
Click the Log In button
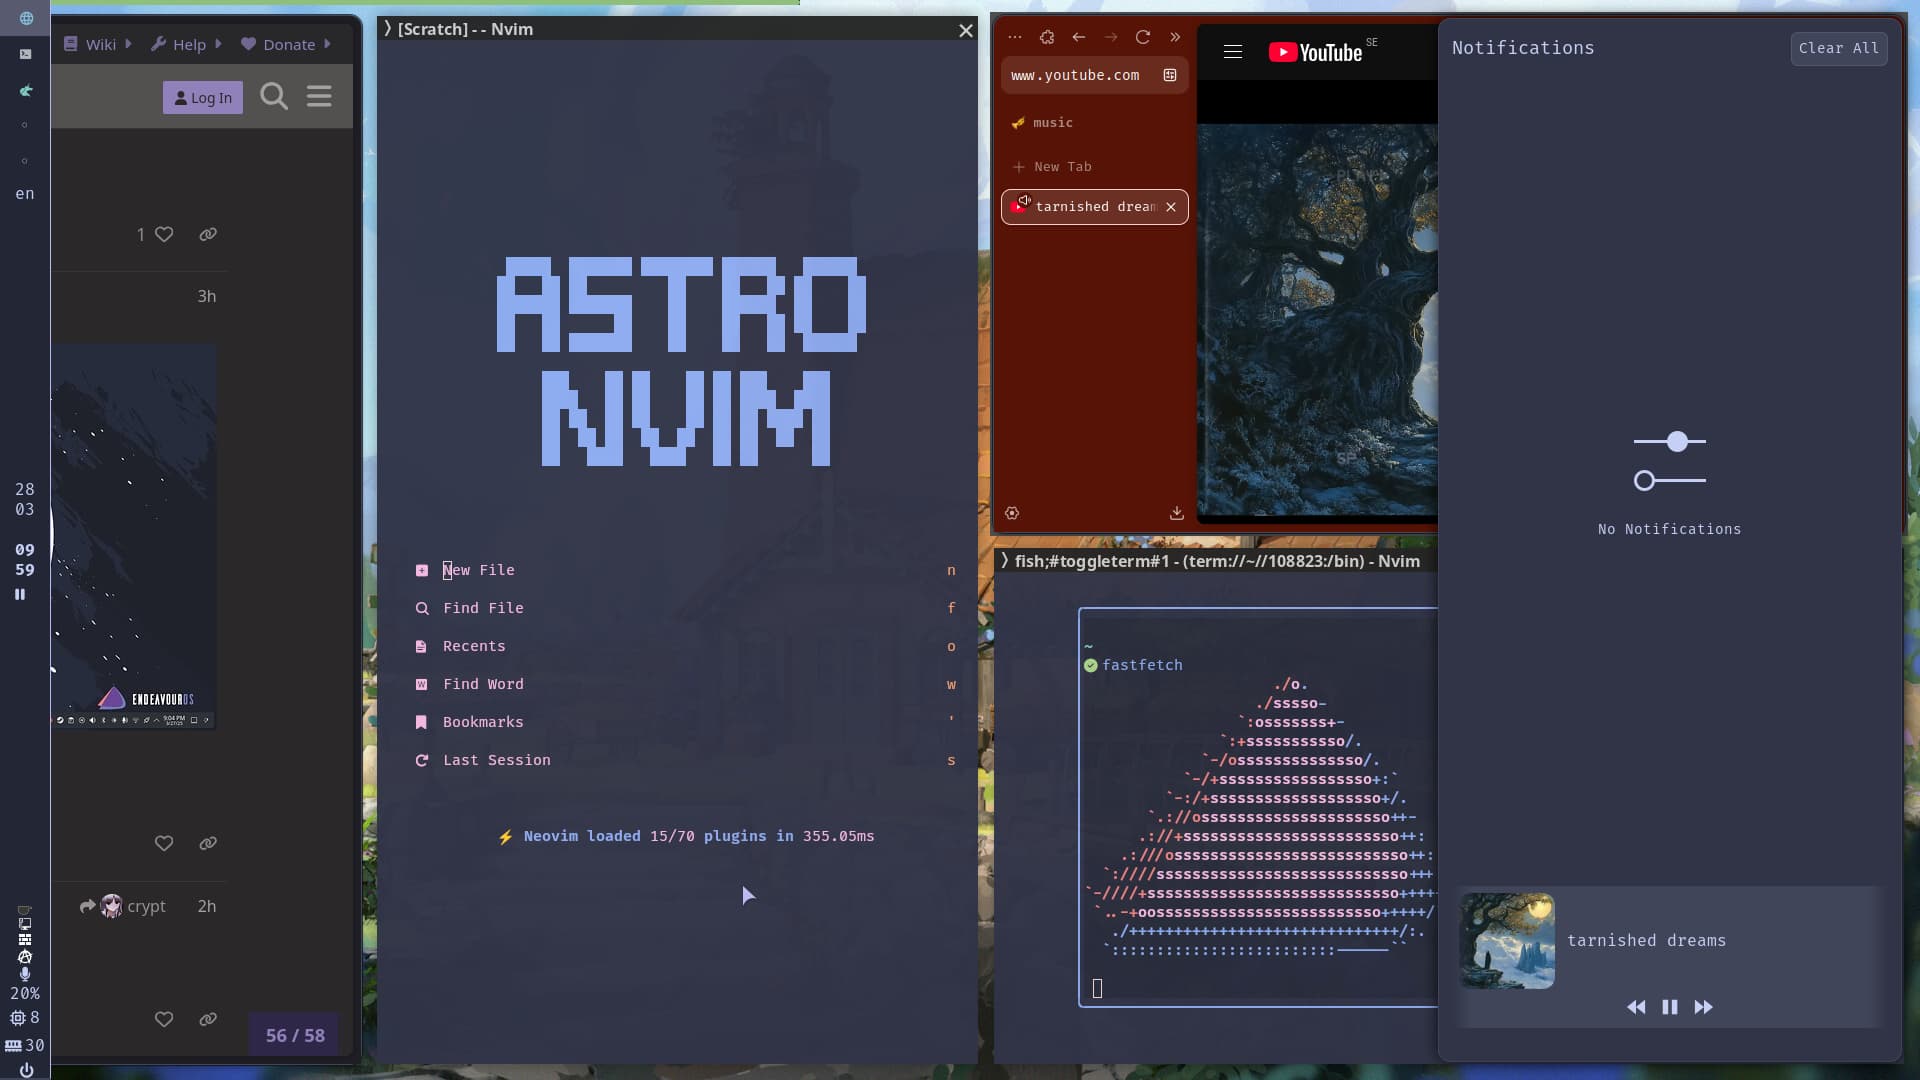point(203,97)
